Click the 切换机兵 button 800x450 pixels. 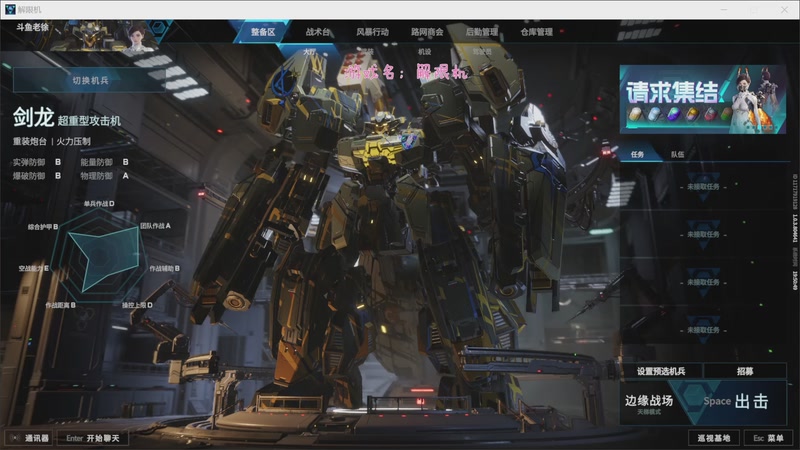coord(90,80)
